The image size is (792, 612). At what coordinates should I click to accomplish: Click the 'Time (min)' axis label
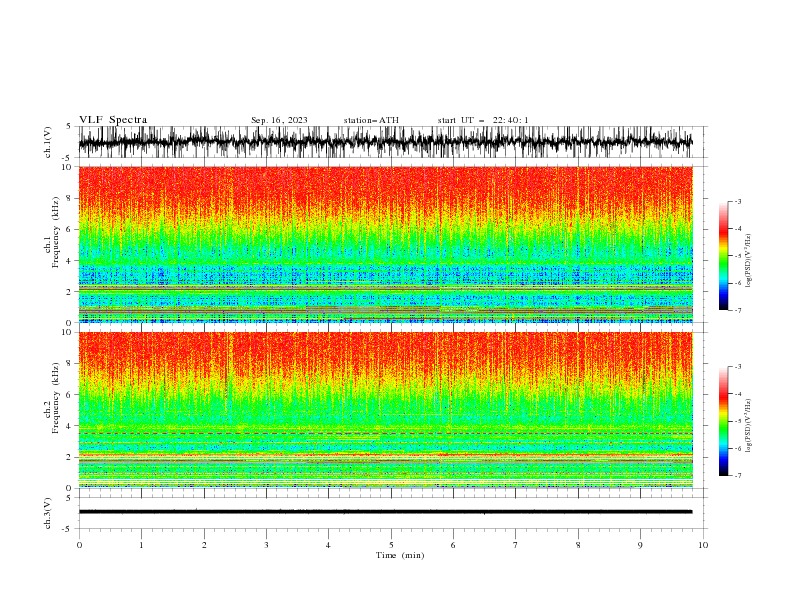tap(400, 555)
